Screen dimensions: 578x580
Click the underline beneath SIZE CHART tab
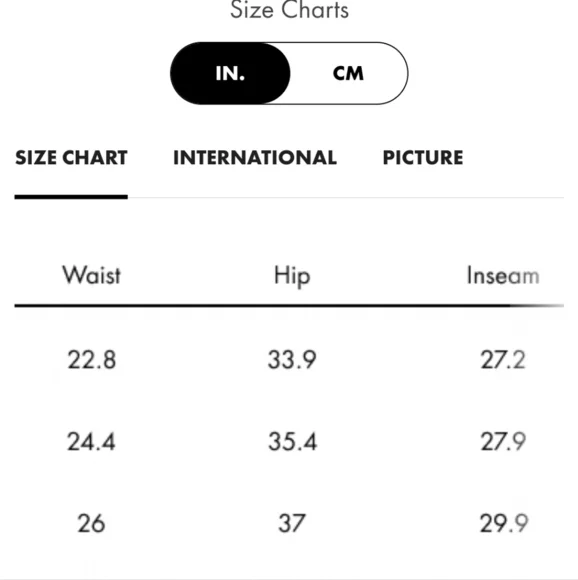[x=71, y=197]
